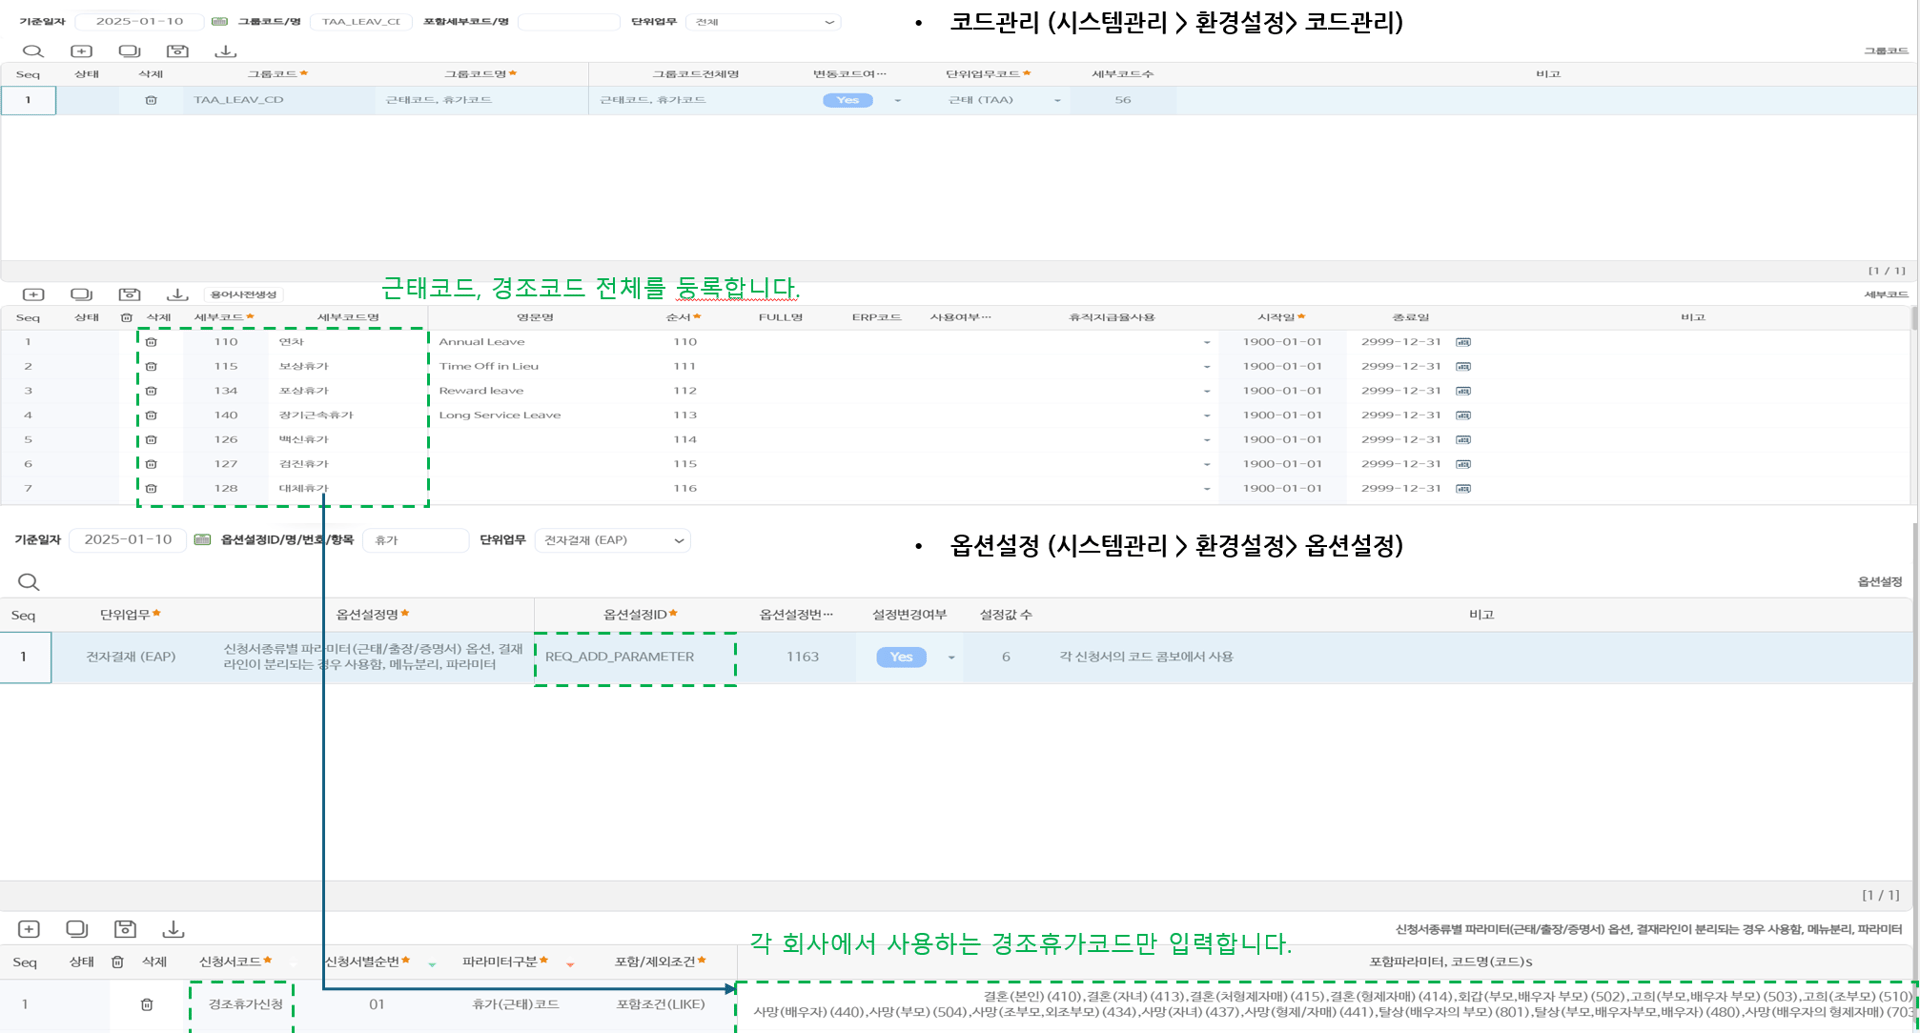Open the 단위업무 전체 dropdown at top
Viewport: 1920px width, 1033px height.
click(763, 22)
